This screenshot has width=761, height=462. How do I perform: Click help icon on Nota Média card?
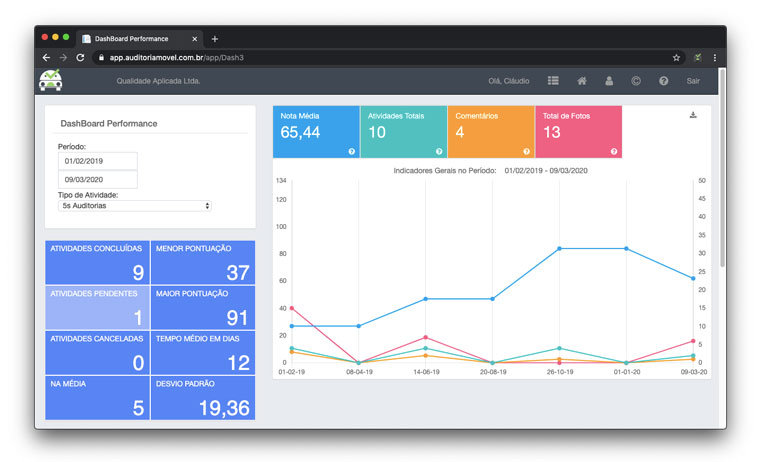(351, 151)
